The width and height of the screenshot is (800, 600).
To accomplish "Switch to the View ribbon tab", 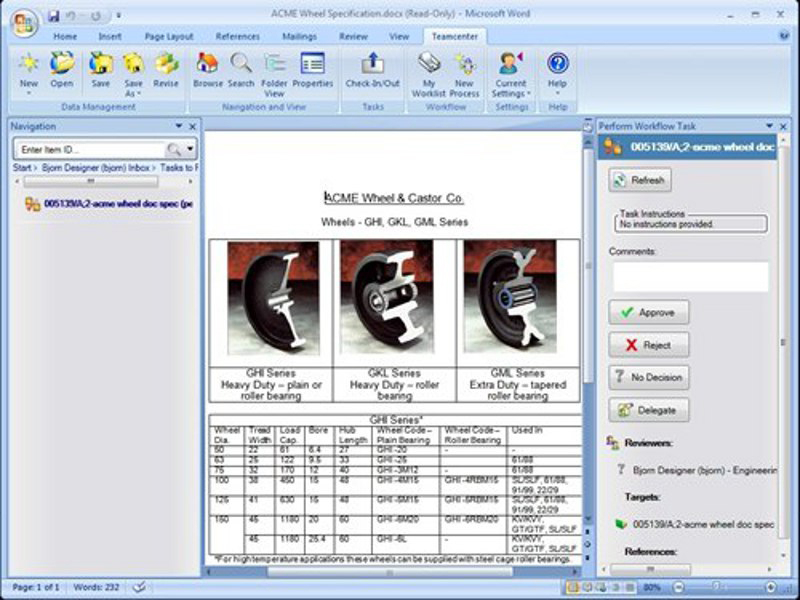I will 399,37.
